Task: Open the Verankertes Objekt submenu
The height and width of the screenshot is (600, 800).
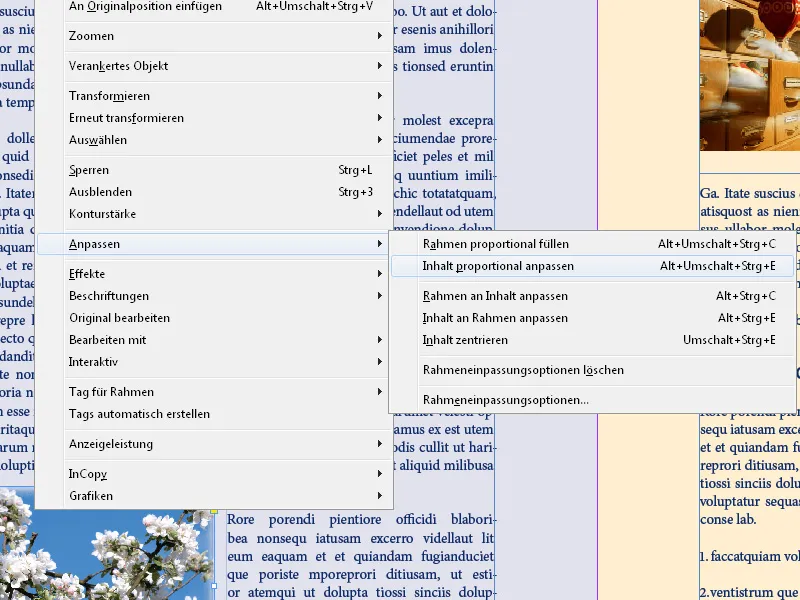Action: (x=214, y=66)
